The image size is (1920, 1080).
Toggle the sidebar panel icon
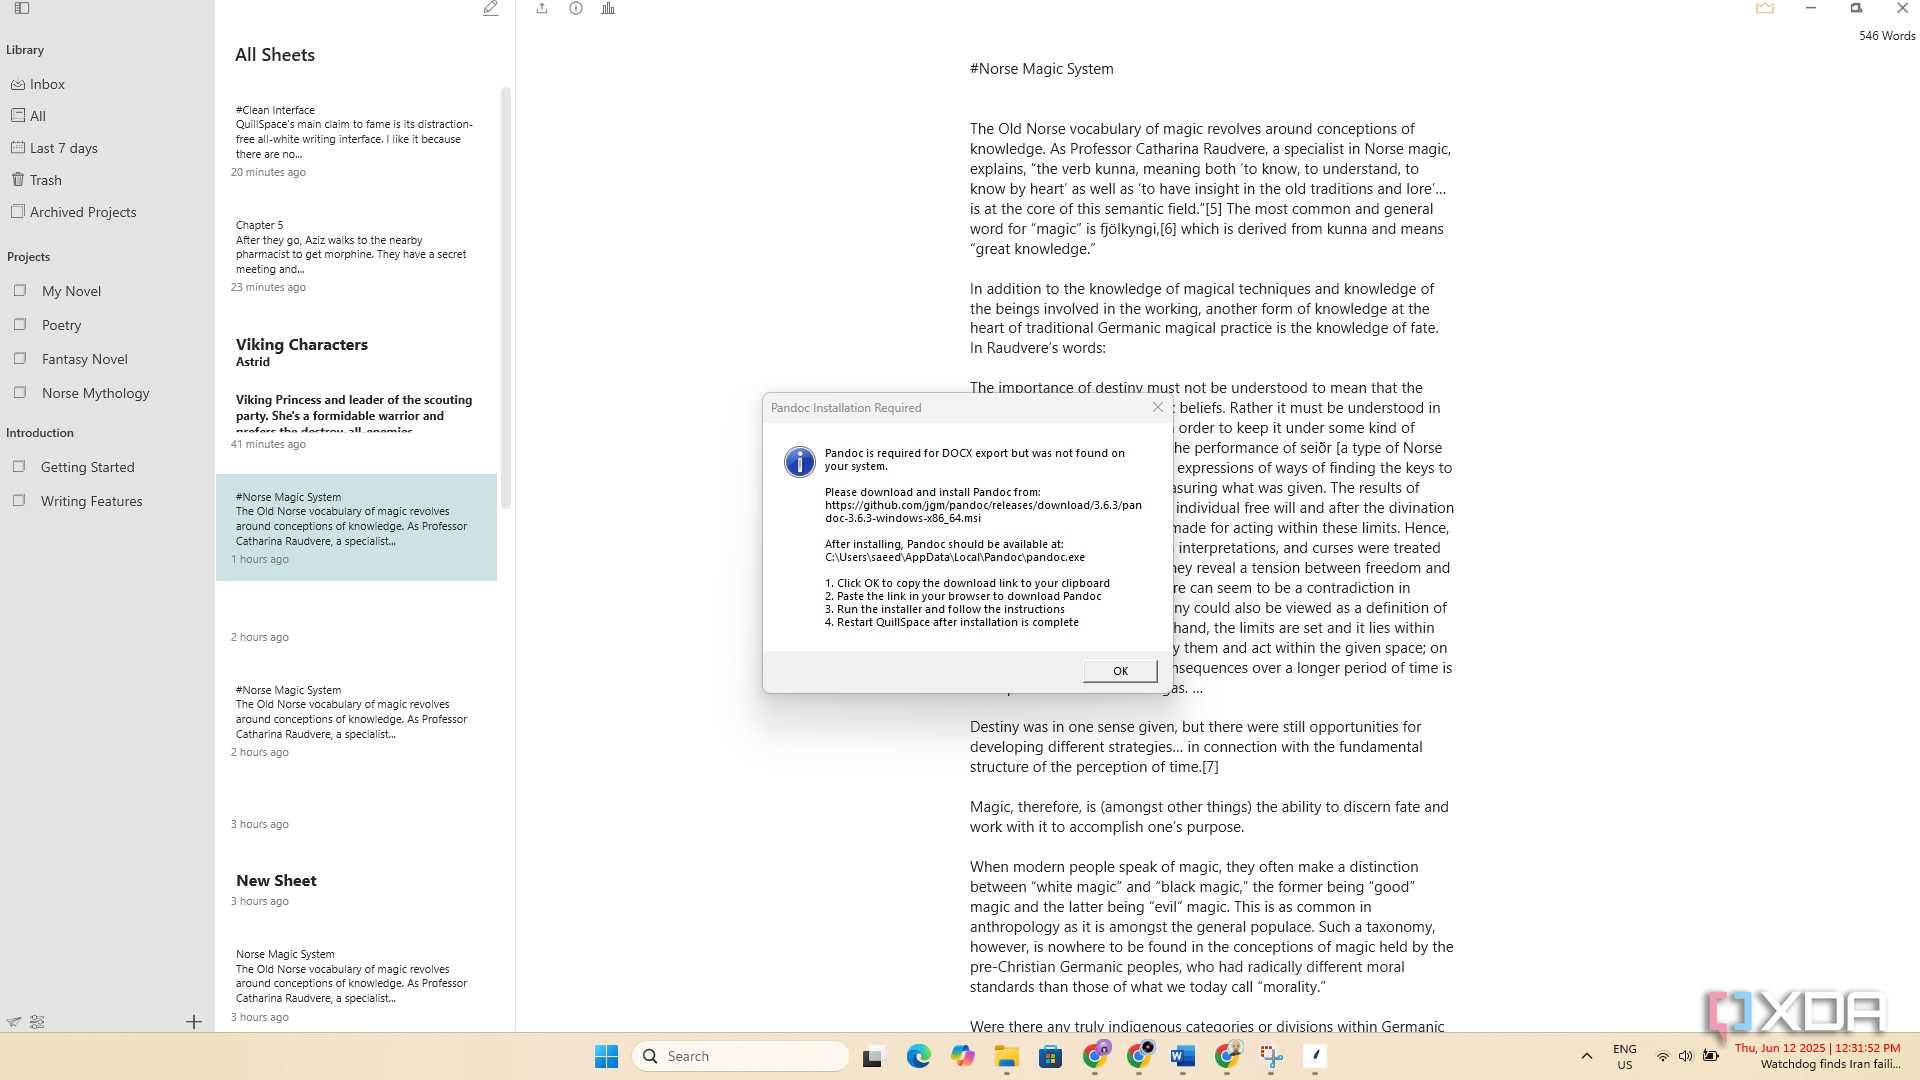tap(22, 8)
